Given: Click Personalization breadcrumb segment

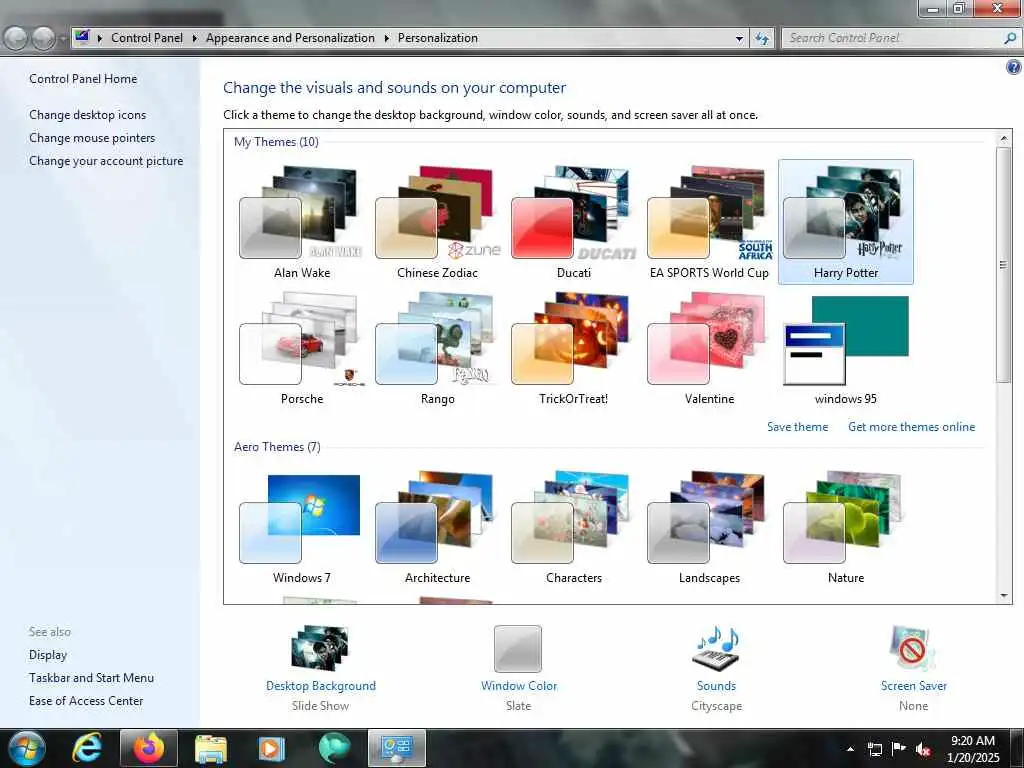Looking at the screenshot, I should coord(438,38).
